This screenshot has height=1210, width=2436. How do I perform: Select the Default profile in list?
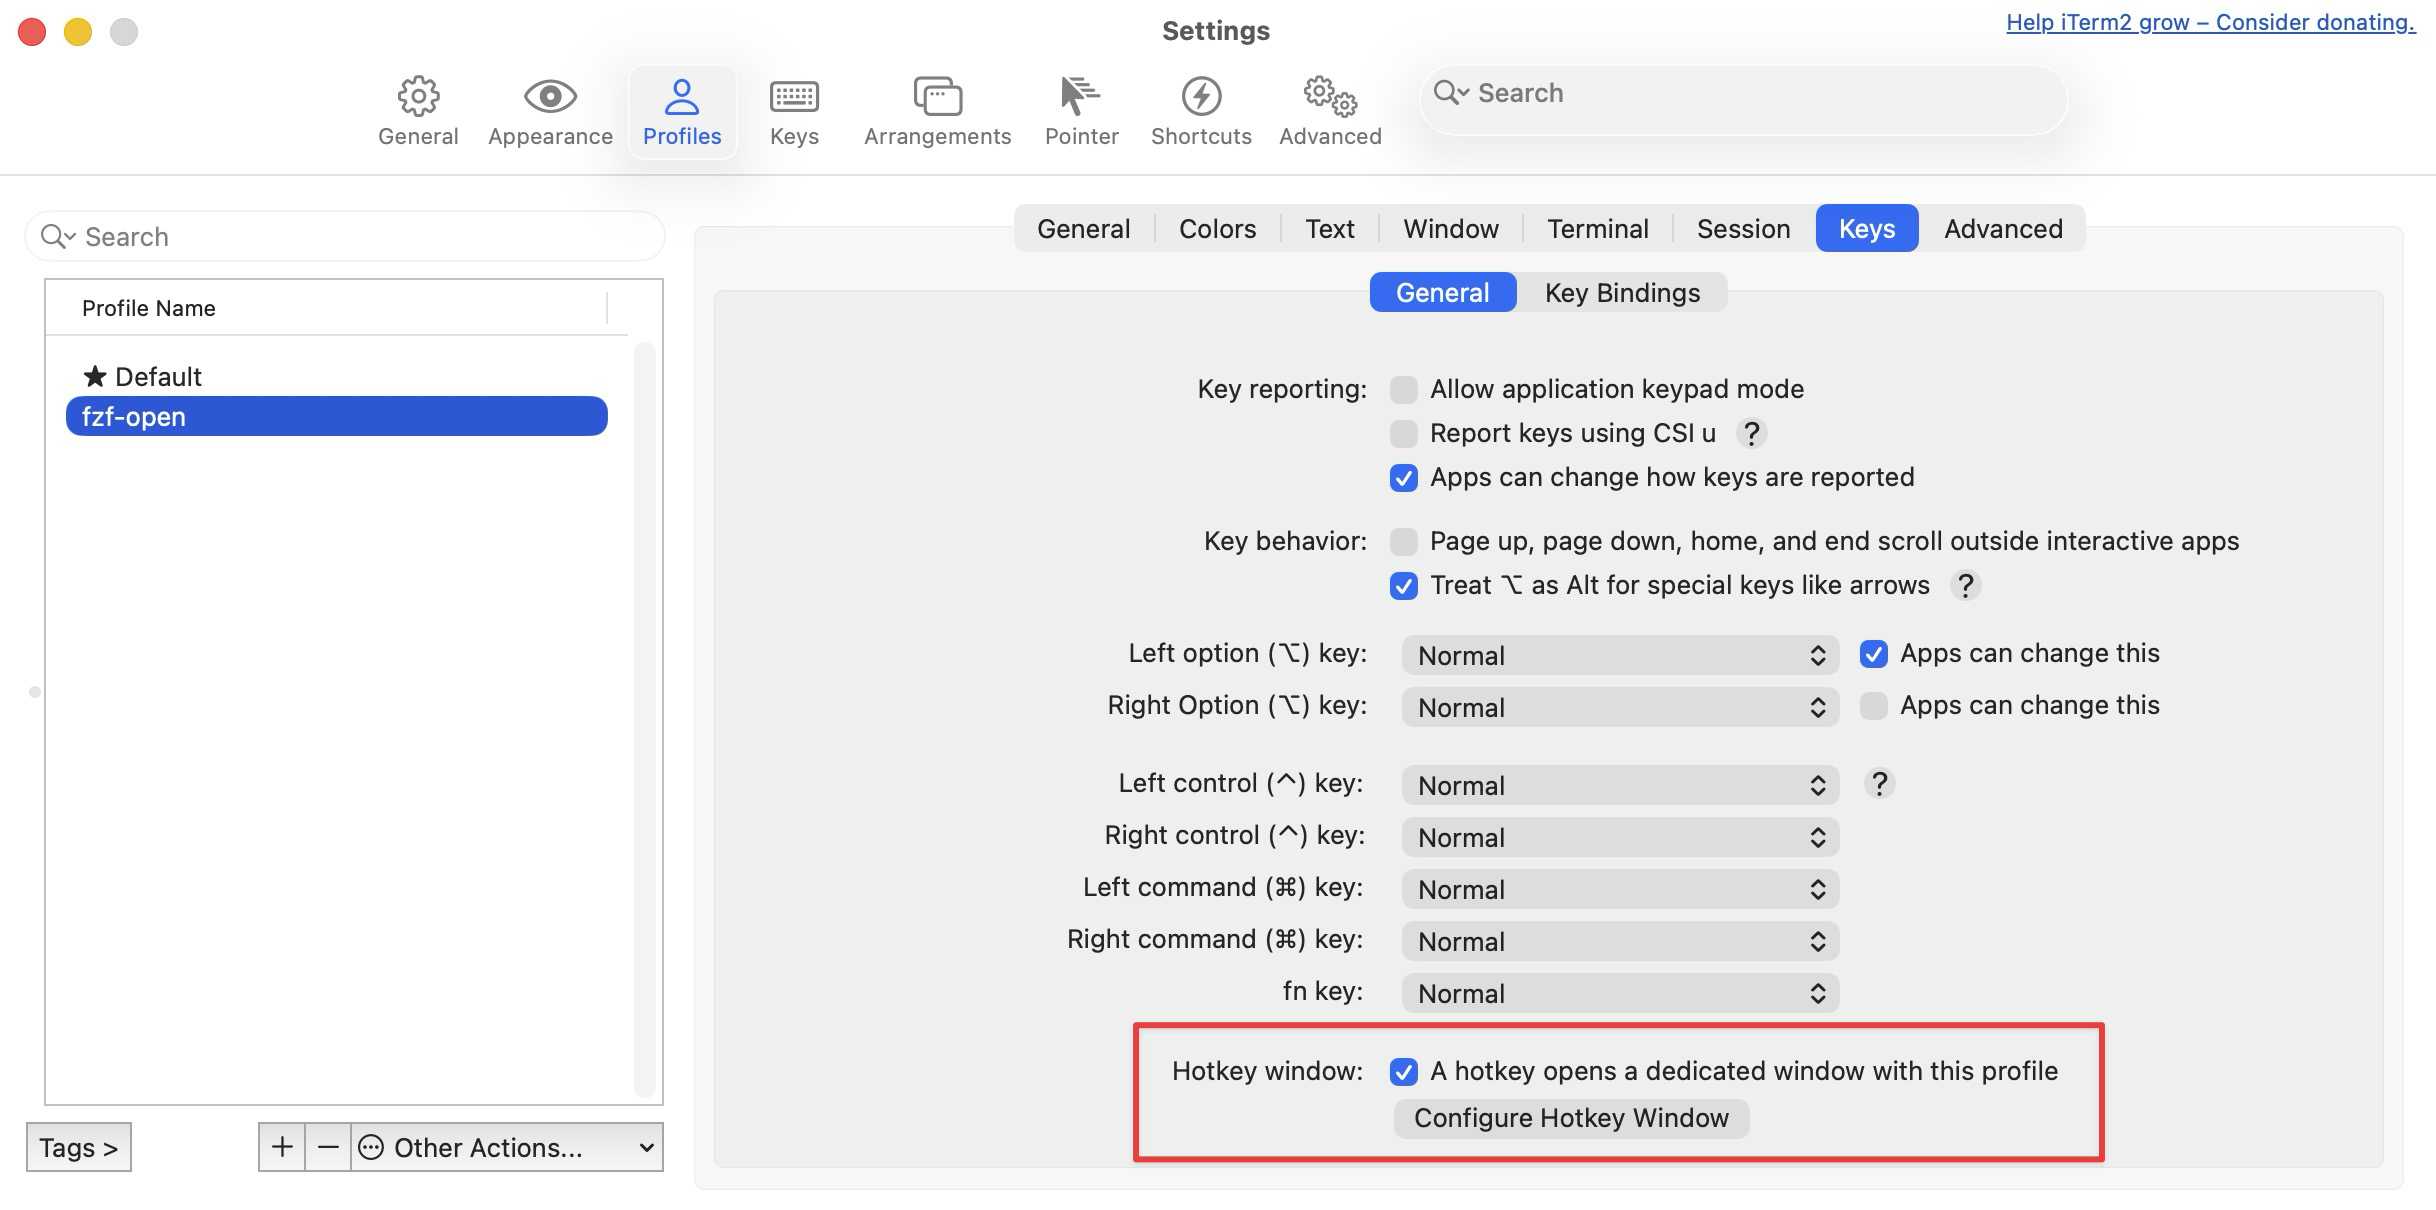pyautogui.click(x=158, y=377)
